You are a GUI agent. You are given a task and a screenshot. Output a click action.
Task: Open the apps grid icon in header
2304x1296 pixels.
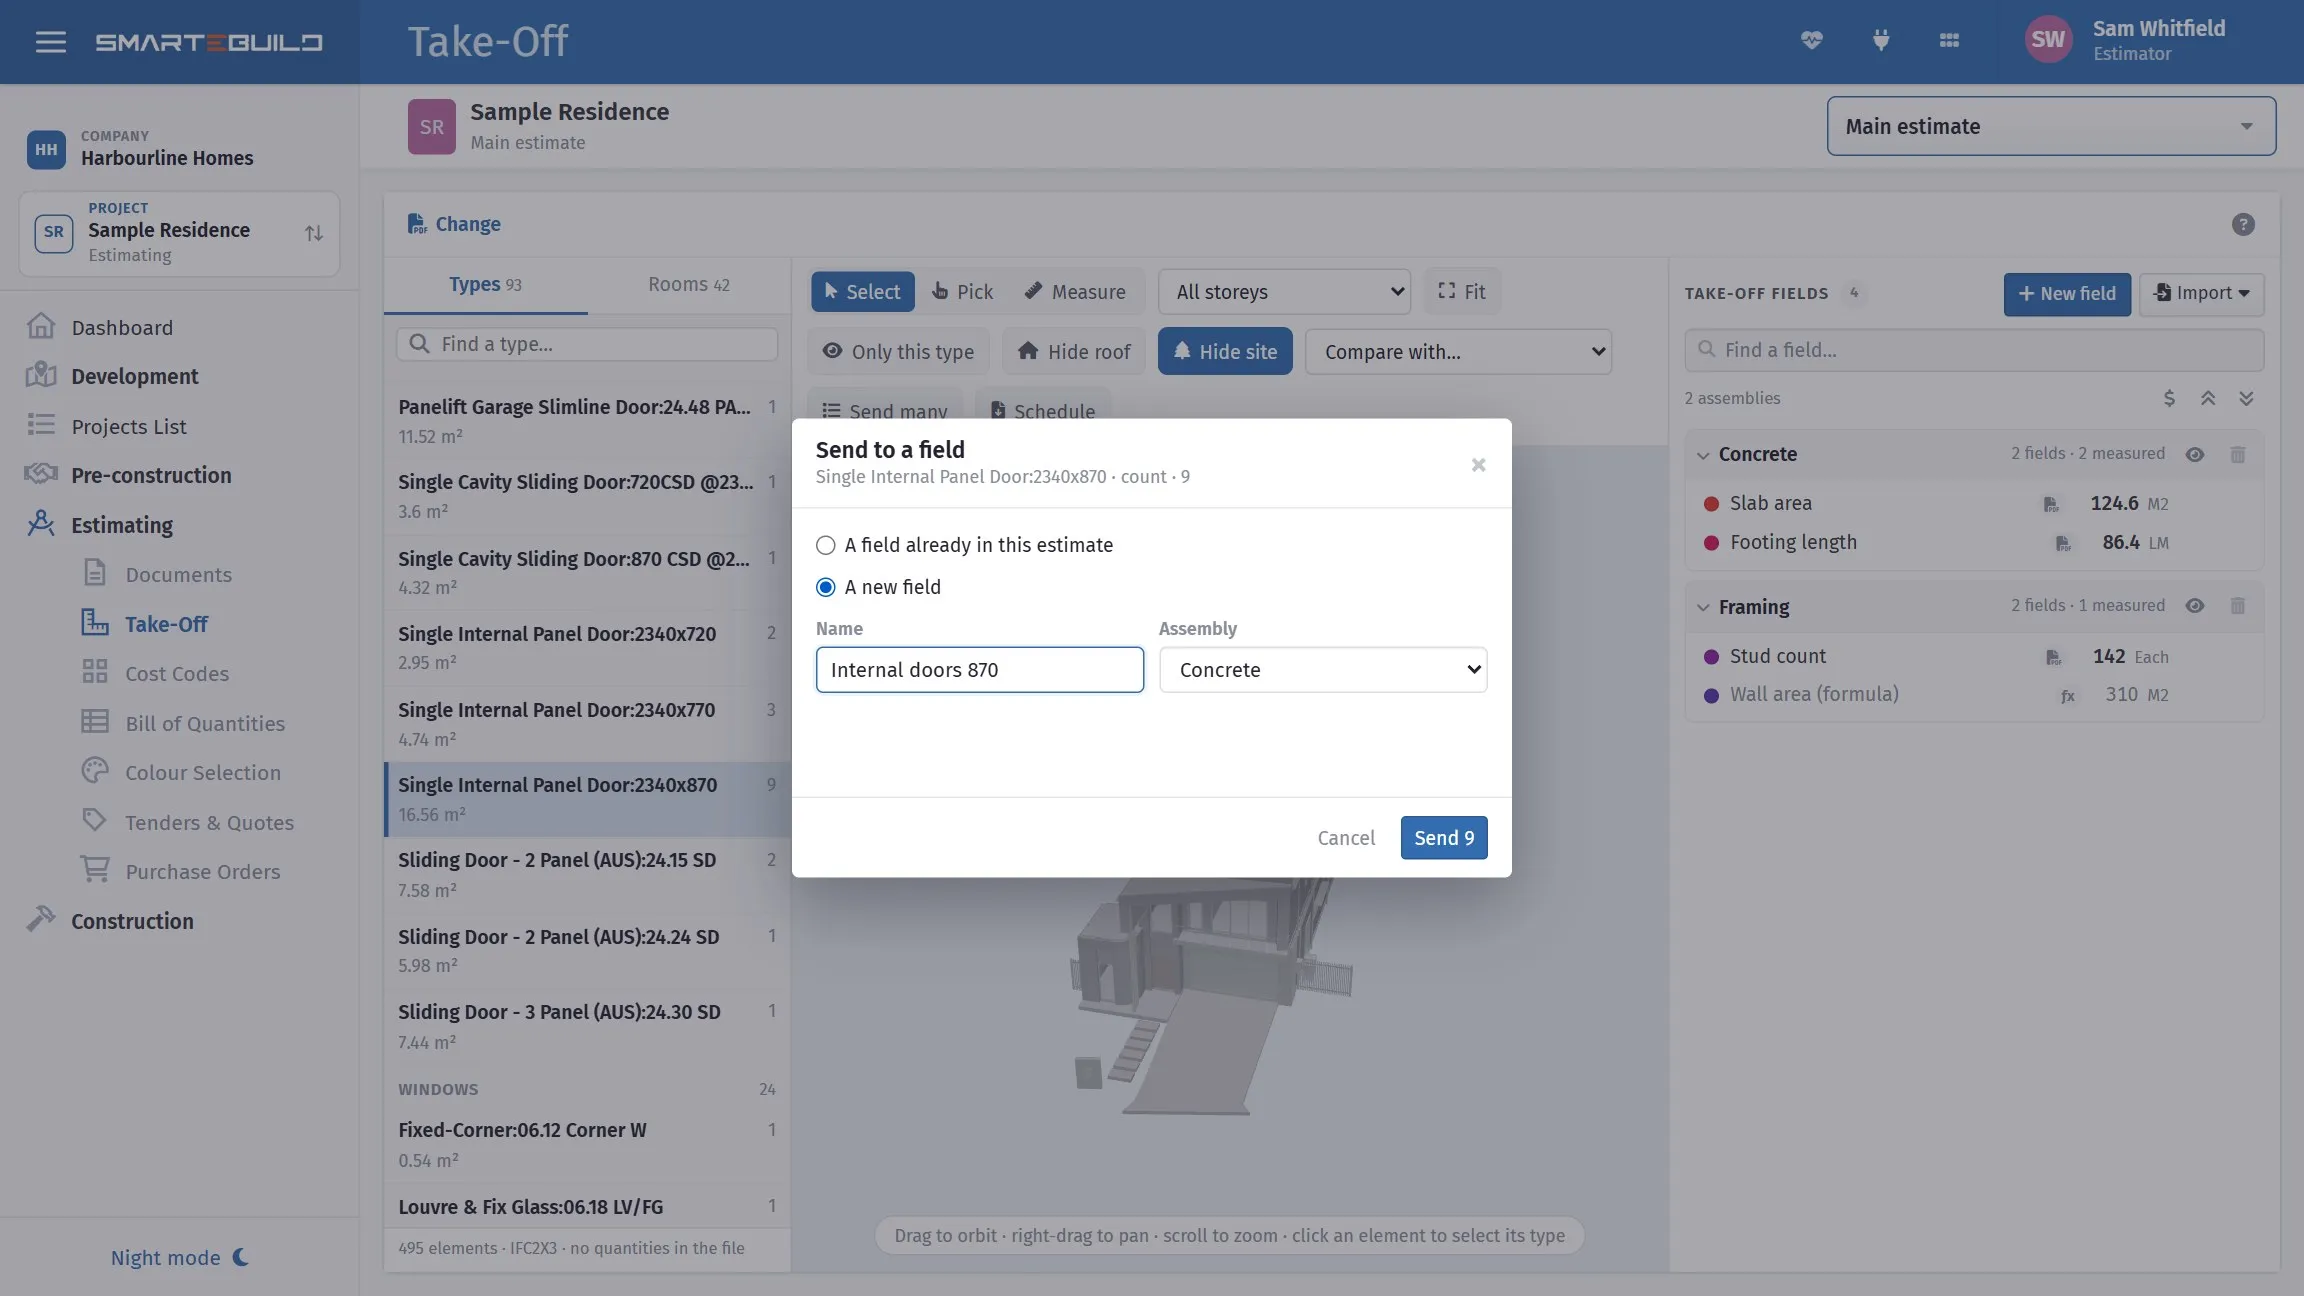[x=1949, y=40]
